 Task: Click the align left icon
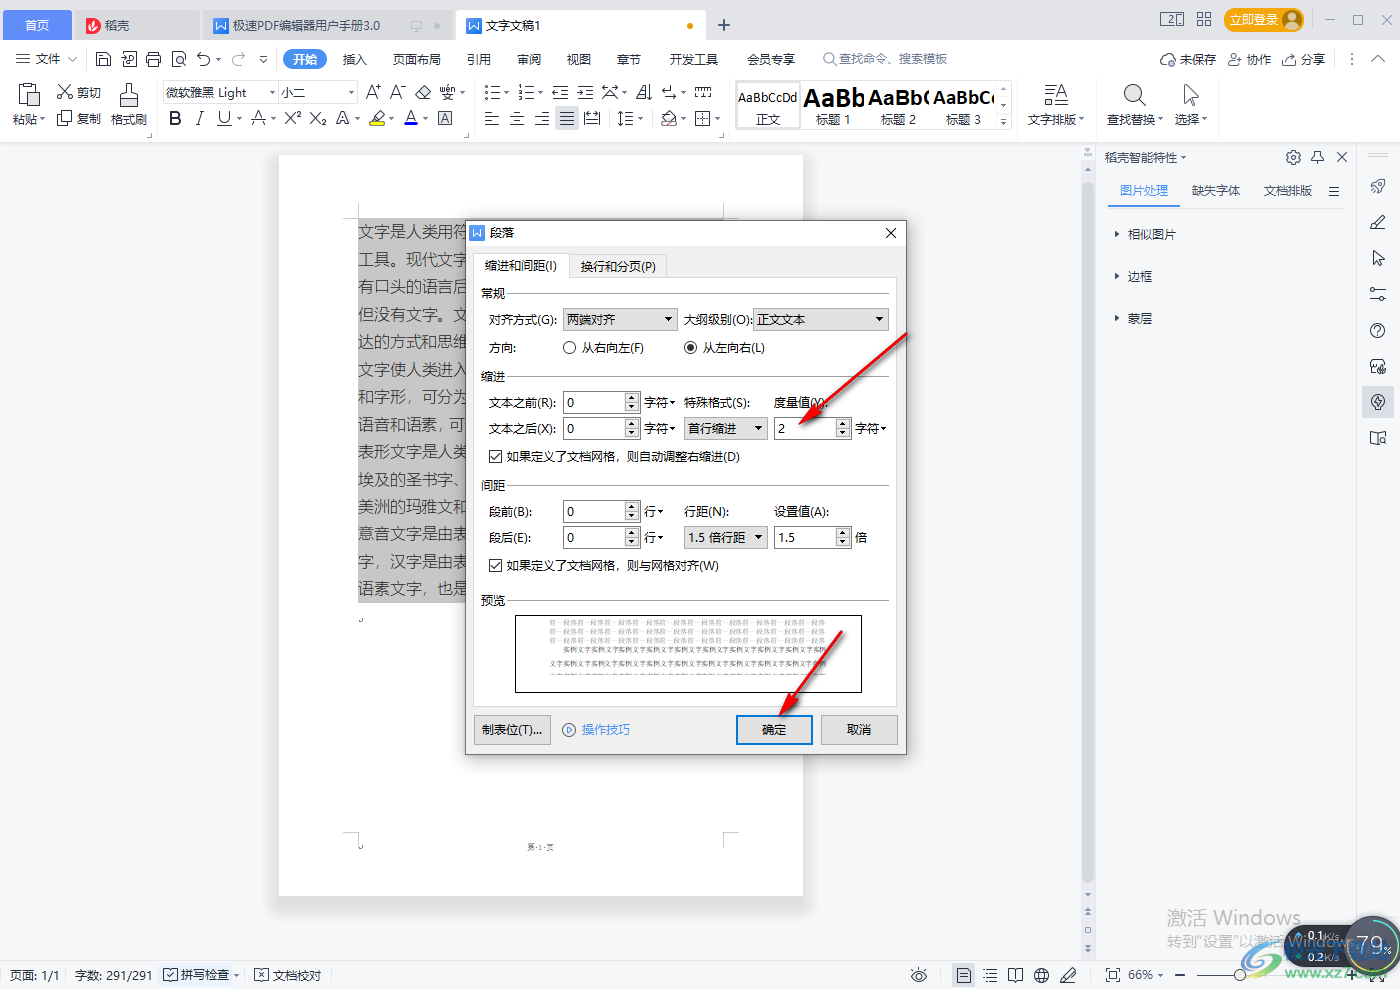click(491, 118)
